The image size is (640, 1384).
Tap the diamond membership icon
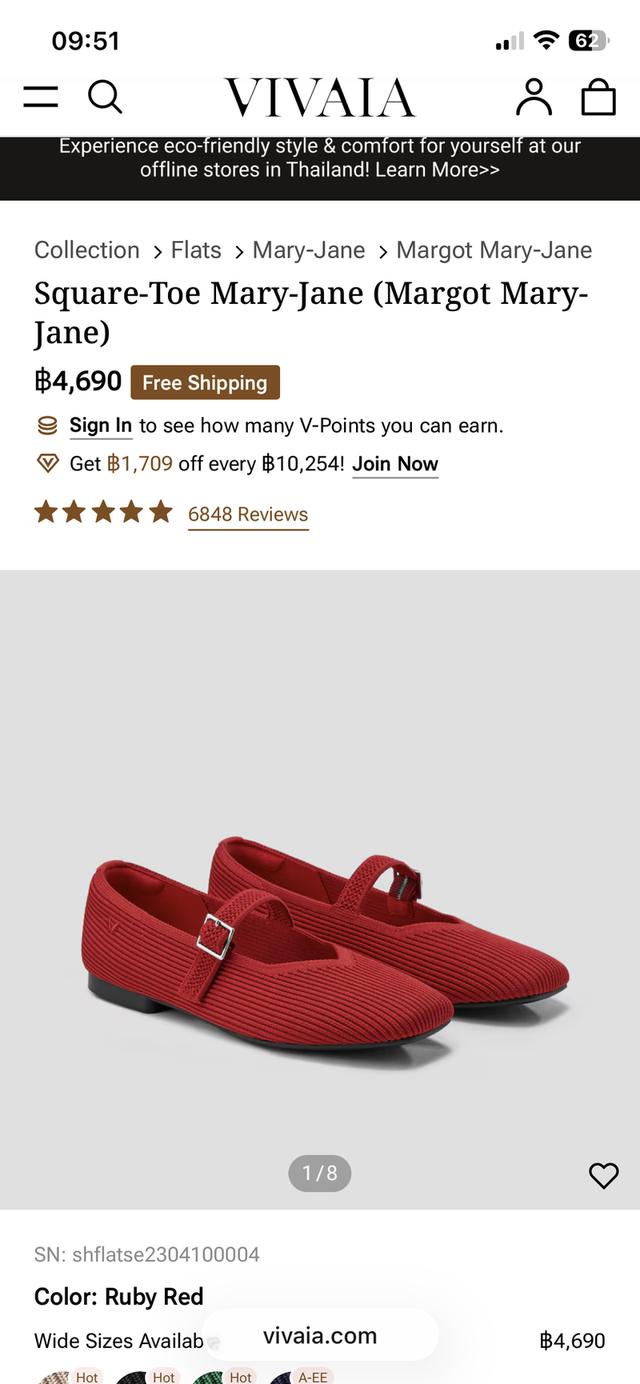(x=47, y=464)
